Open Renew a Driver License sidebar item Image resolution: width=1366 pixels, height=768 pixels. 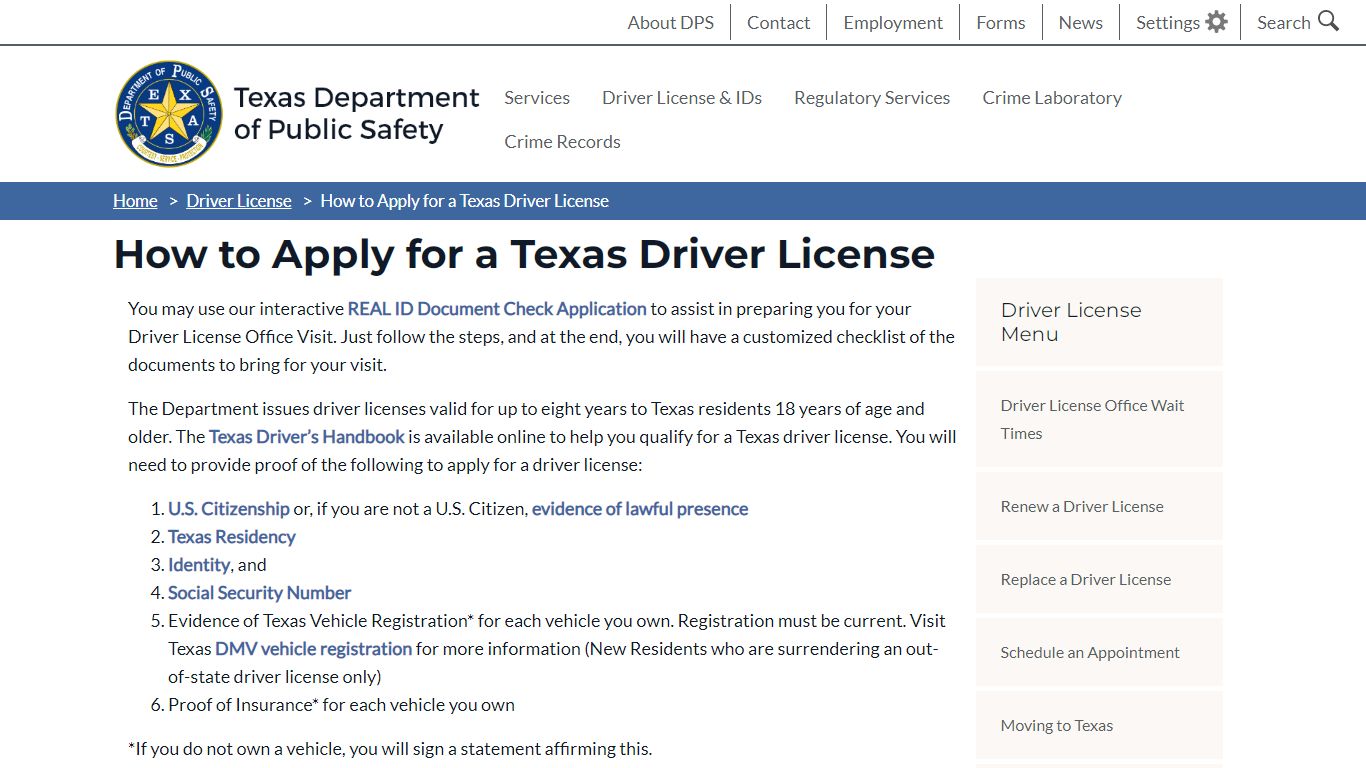point(1082,506)
